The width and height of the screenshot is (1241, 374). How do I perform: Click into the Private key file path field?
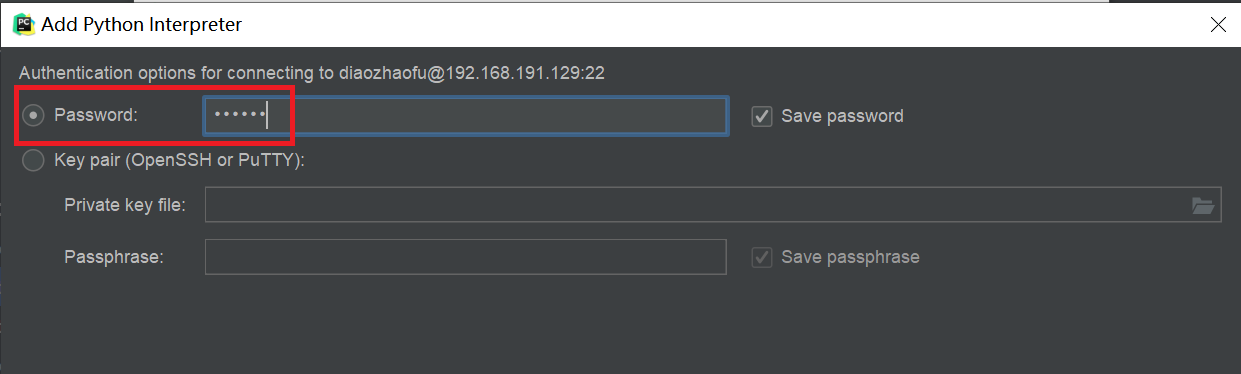click(x=713, y=206)
